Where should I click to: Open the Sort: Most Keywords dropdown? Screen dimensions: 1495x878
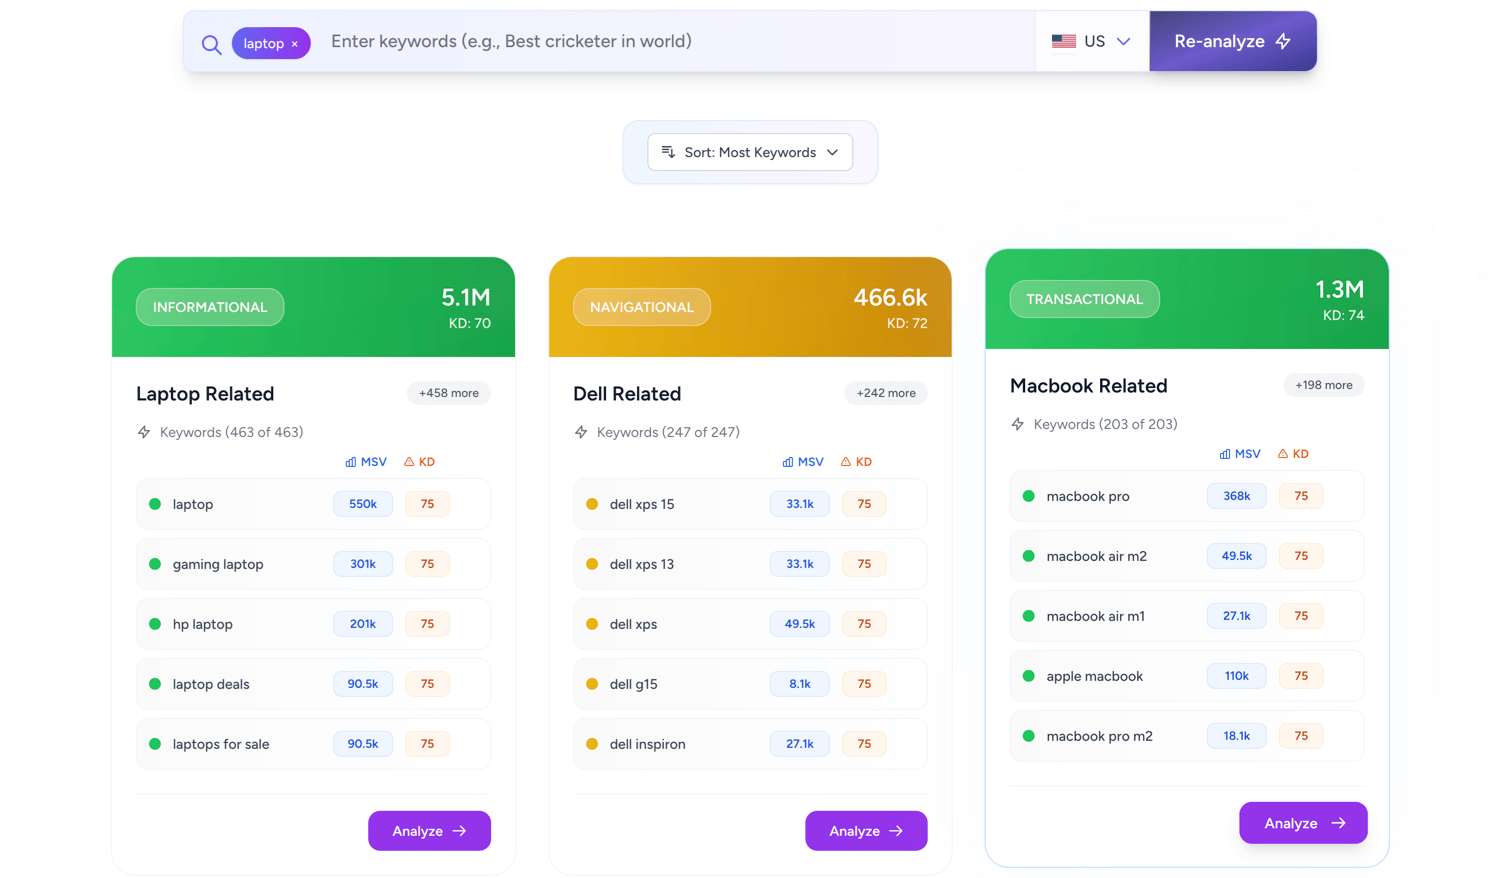pyautogui.click(x=750, y=152)
